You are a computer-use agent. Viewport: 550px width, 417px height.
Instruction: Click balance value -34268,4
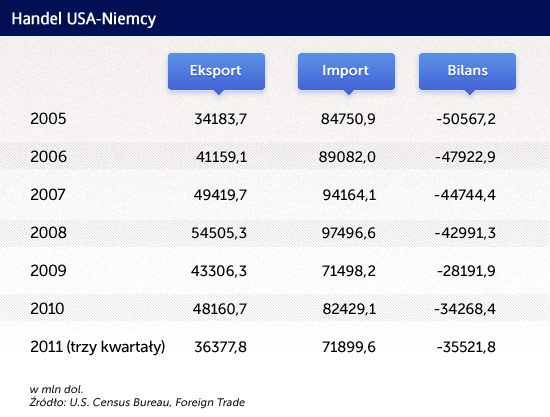tap(465, 309)
